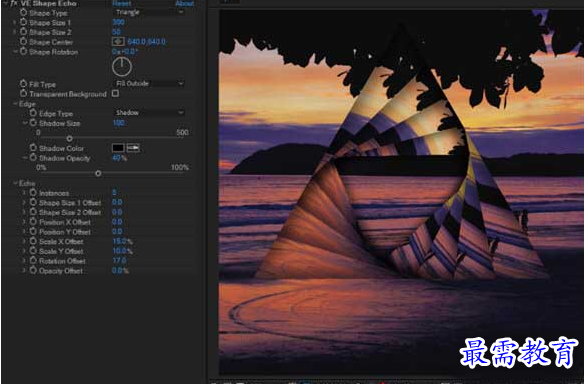The width and height of the screenshot is (584, 384).
Task: Click the Shape Rotation angle value
Action: pyautogui.click(x=125, y=51)
